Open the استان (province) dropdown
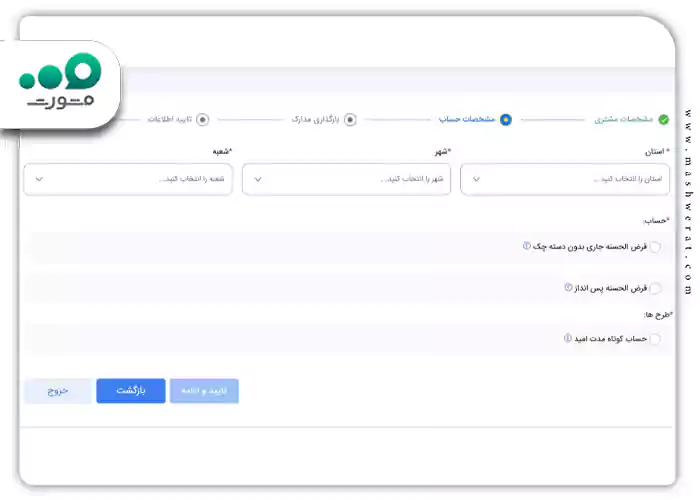This screenshot has height=500, width=700. 565,179
